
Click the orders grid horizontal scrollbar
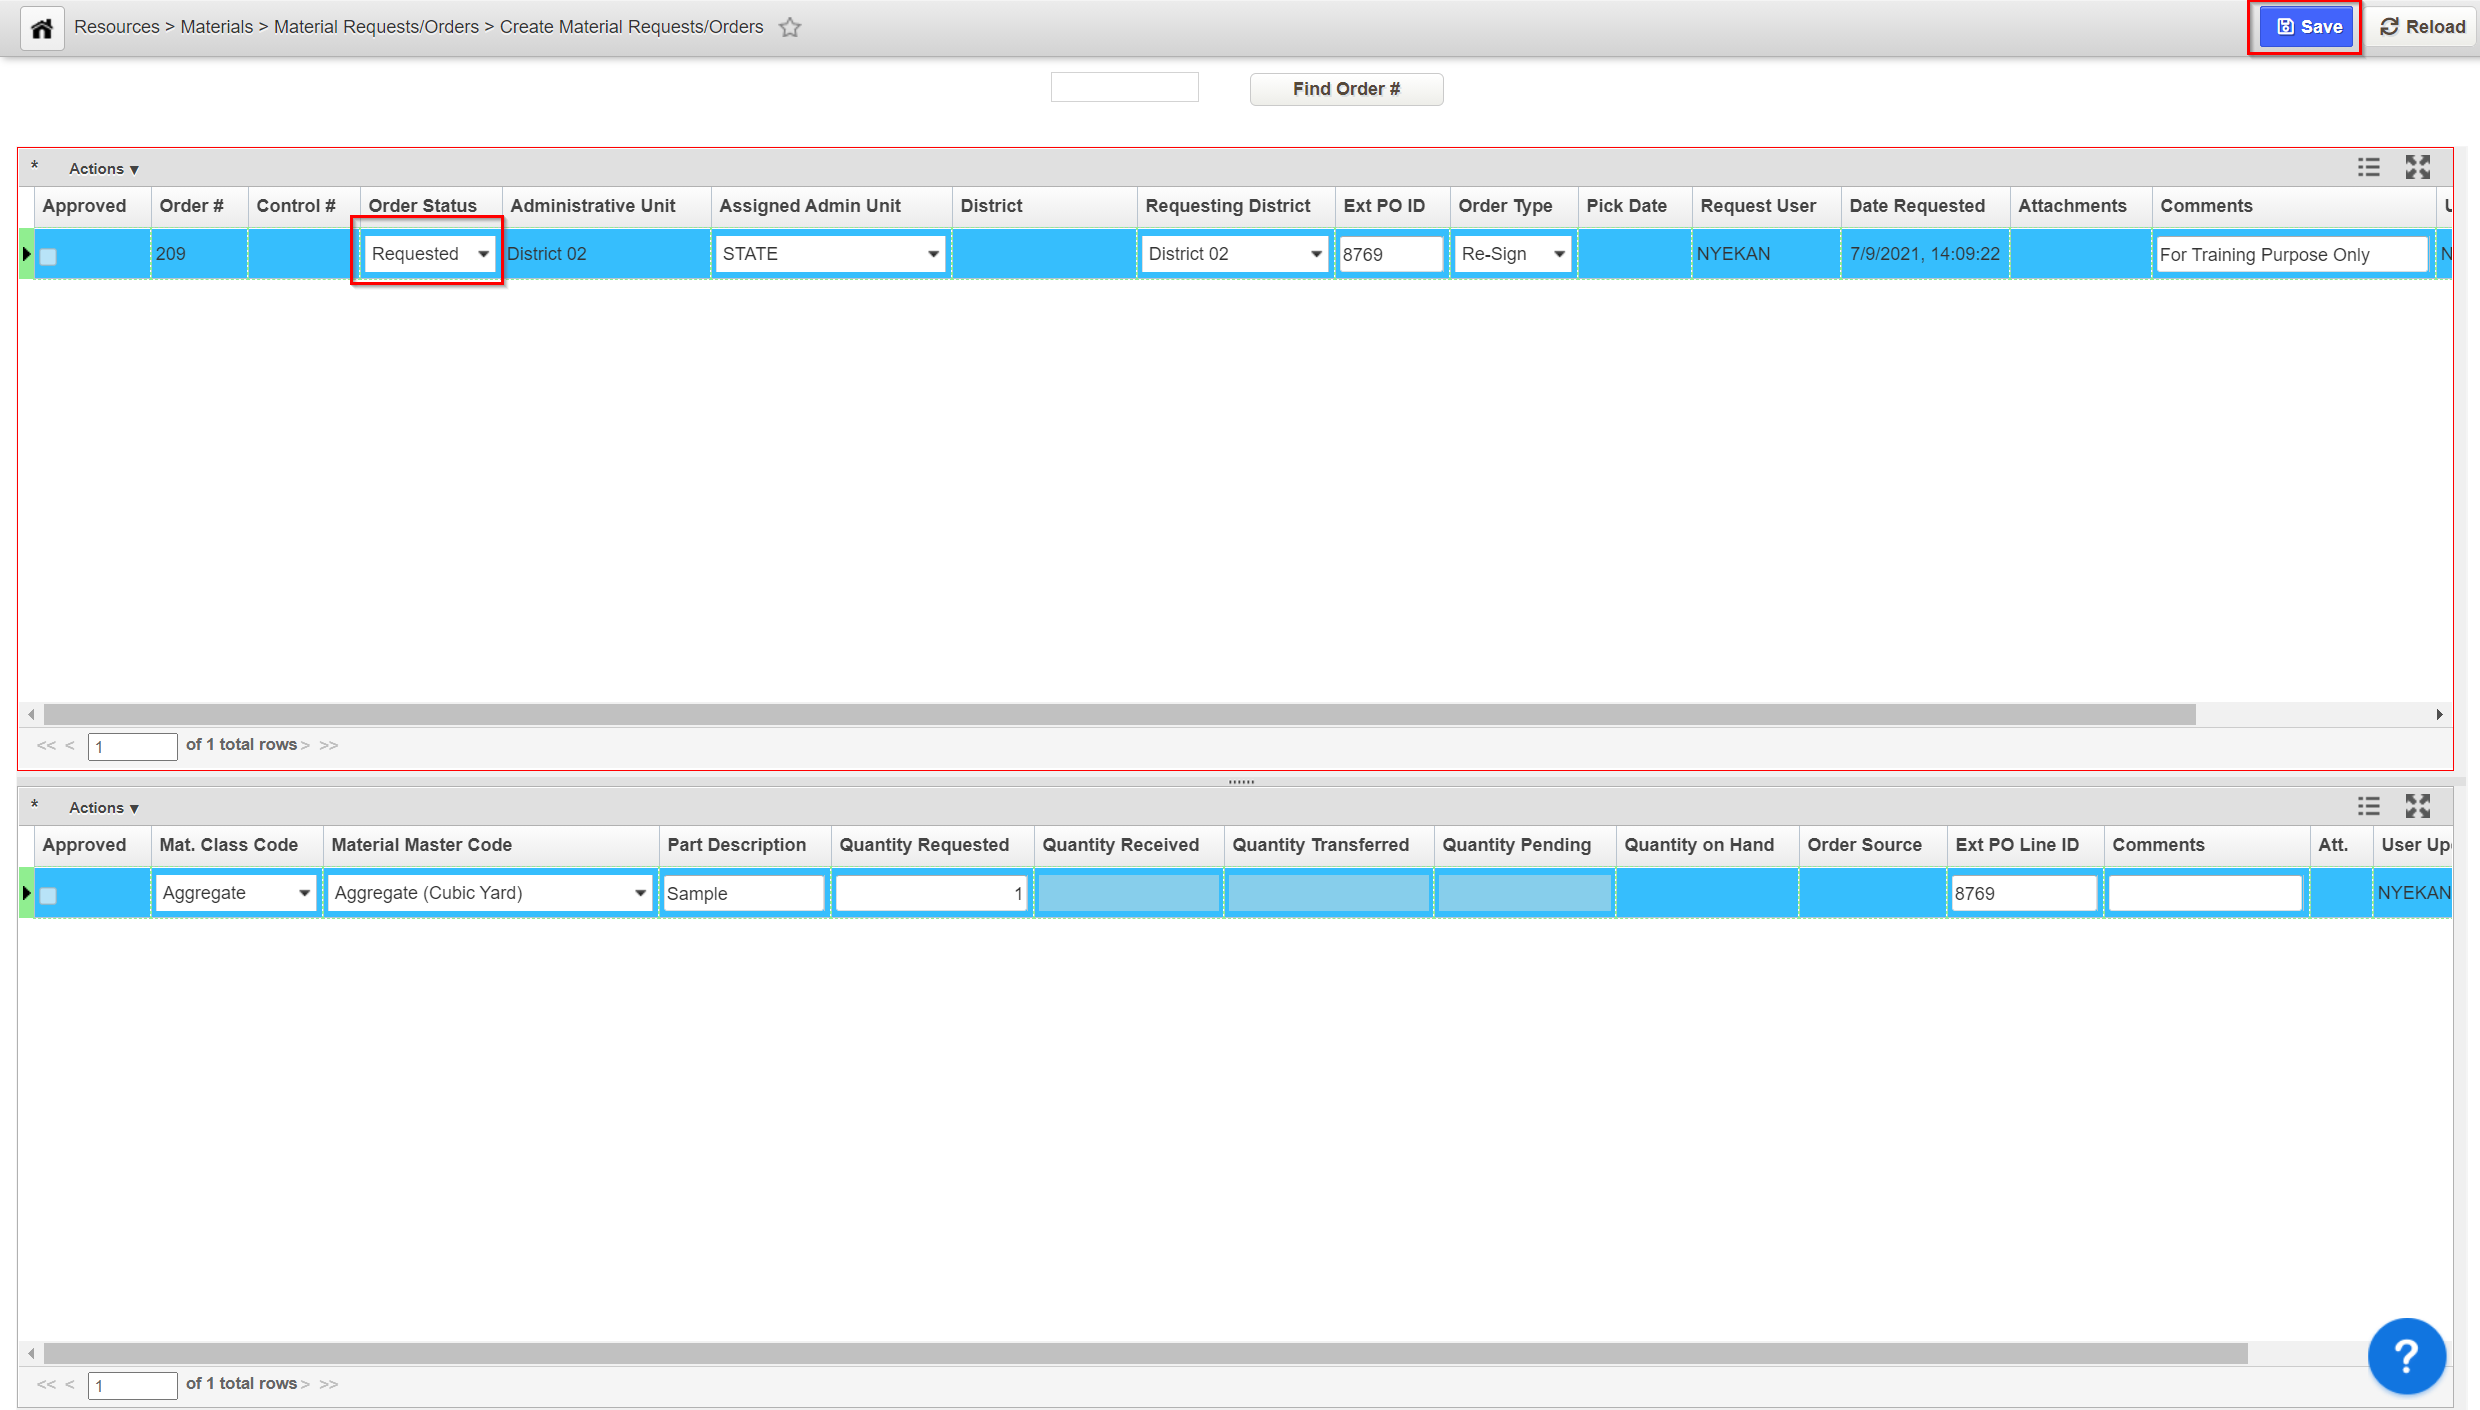click(x=1120, y=714)
